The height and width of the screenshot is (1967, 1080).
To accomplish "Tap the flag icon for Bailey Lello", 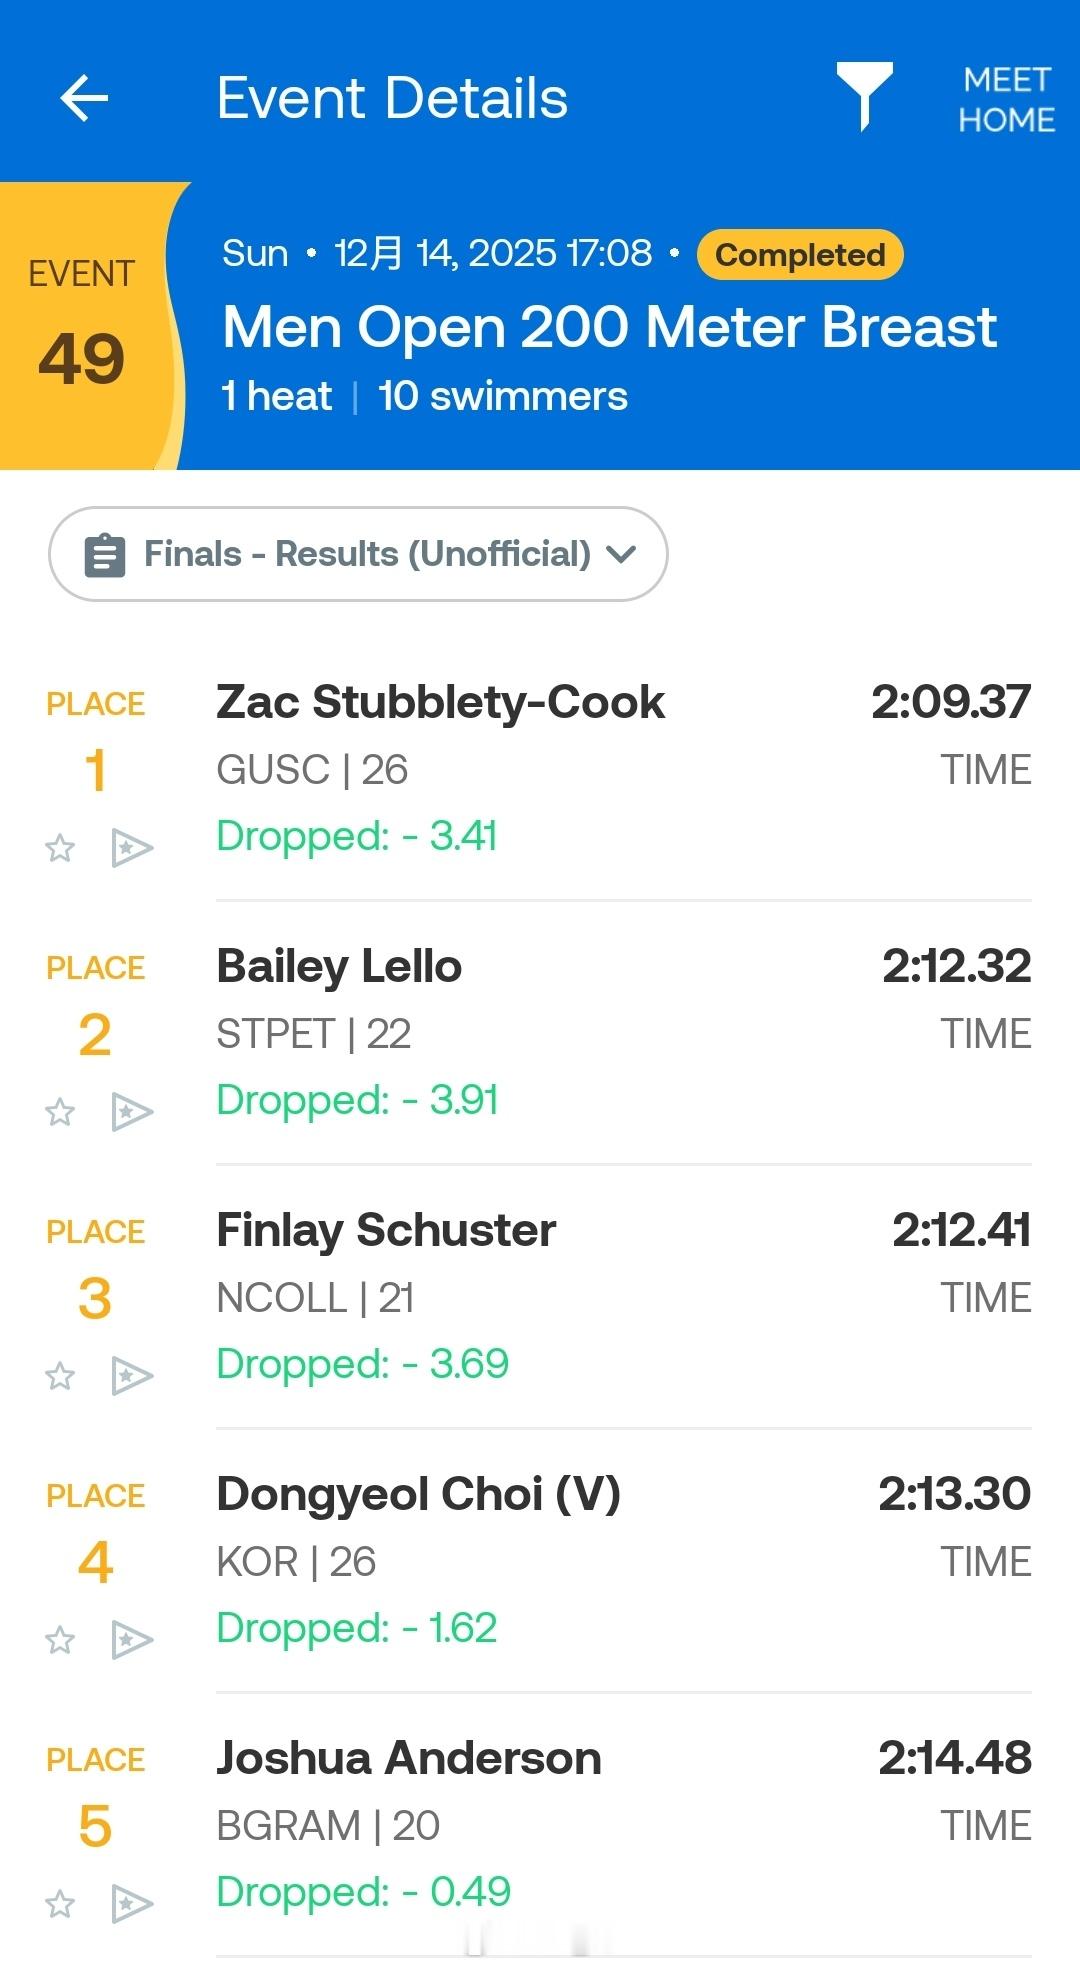I will (x=132, y=1112).
